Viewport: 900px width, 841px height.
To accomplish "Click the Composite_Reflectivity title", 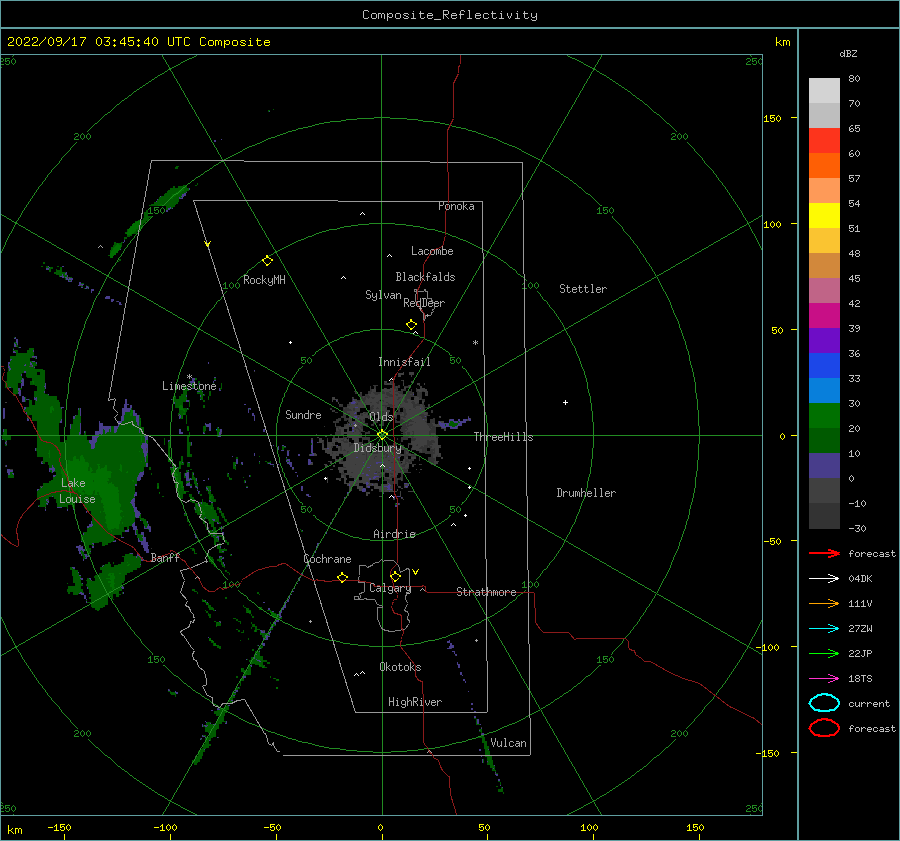I will pos(449,15).
